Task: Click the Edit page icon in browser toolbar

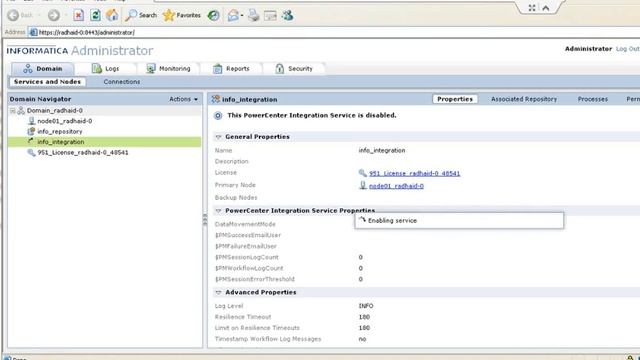Action: (270, 16)
